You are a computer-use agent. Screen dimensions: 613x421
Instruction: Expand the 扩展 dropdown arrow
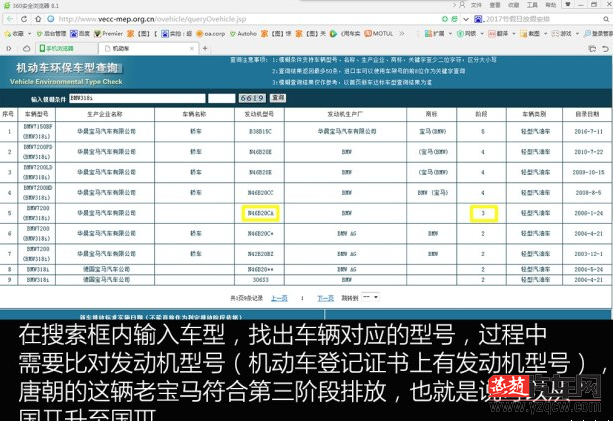click(x=450, y=34)
